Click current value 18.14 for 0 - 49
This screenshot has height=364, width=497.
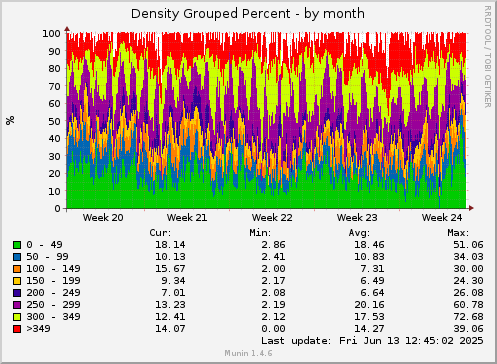pyautogui.click(x=170, y=245)
